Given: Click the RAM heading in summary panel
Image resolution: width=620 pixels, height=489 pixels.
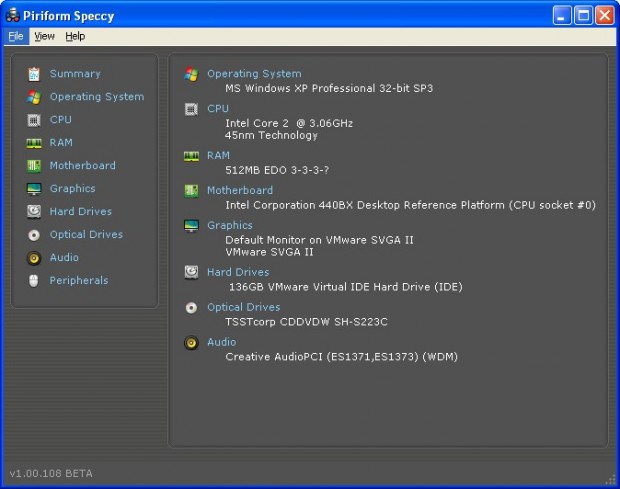Looking at the screenshot, I should (x=218, y=155).
